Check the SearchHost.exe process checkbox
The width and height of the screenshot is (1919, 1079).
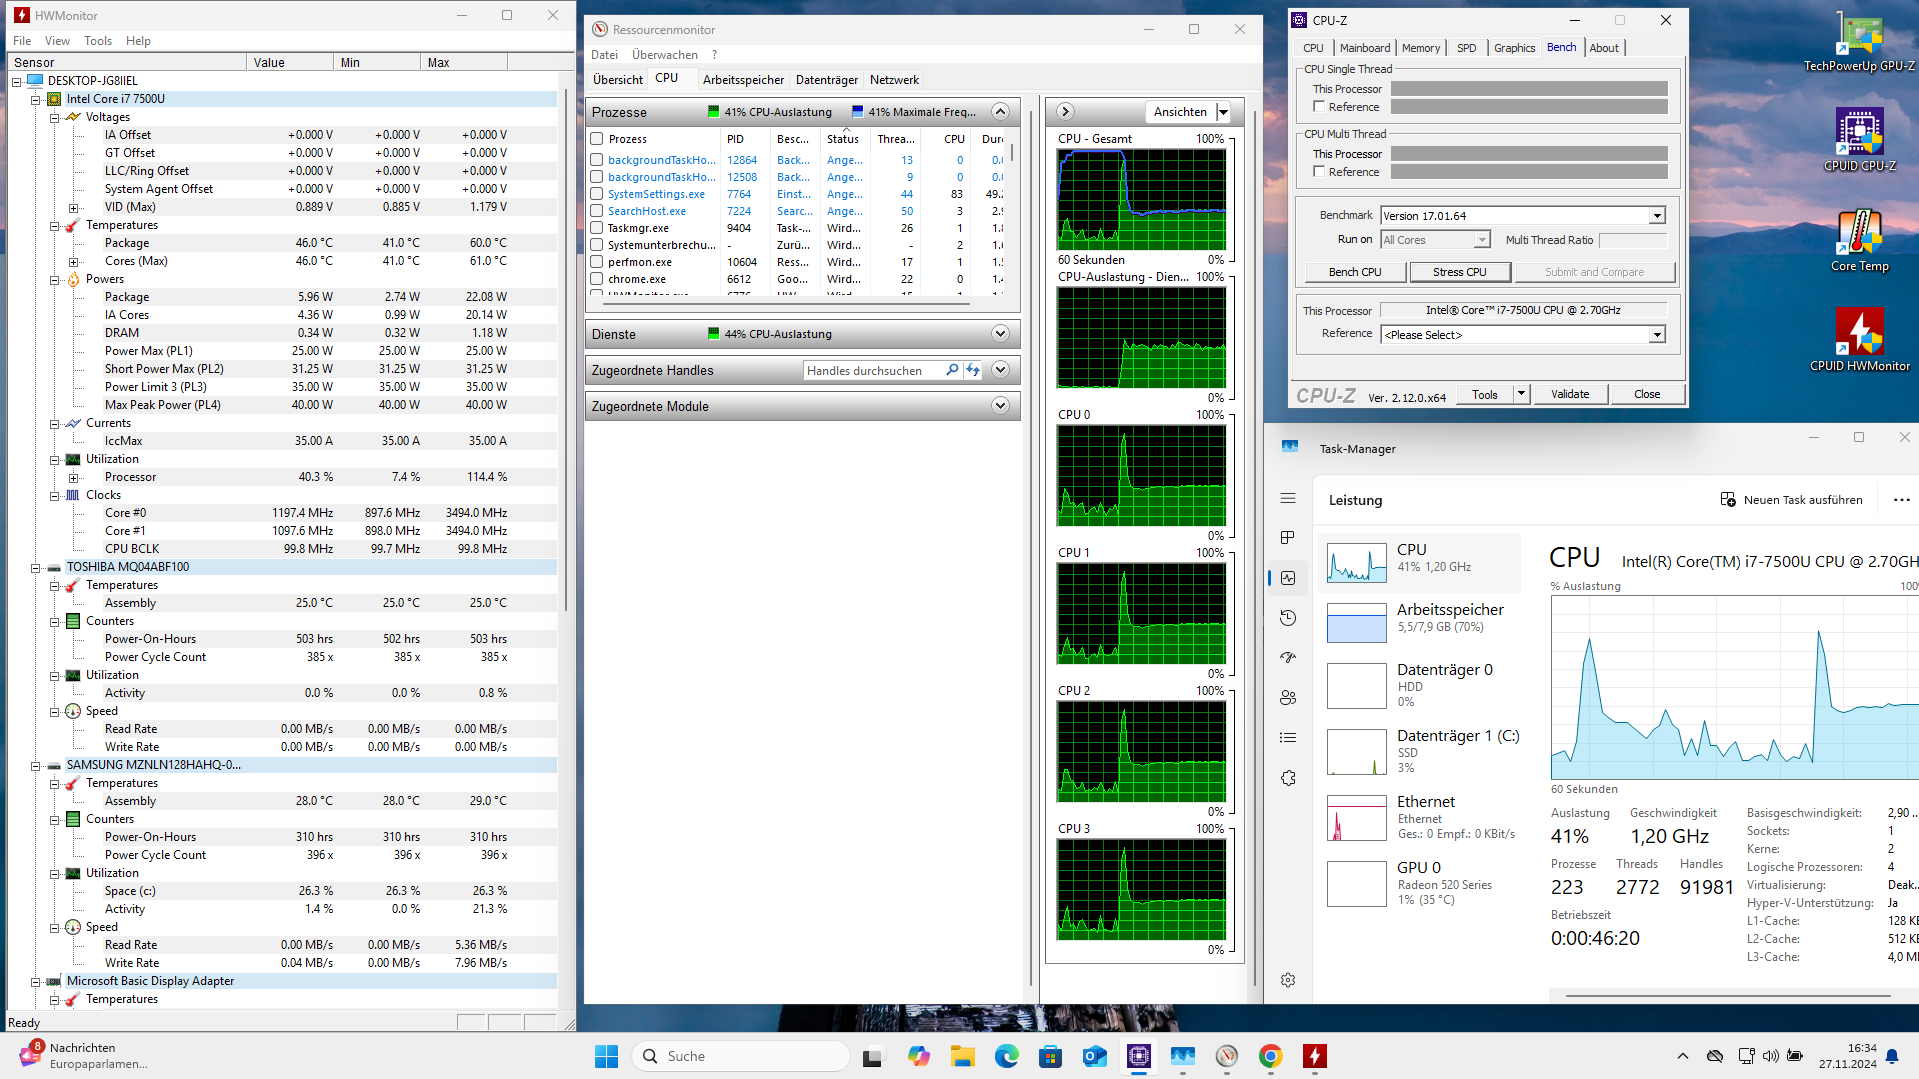(597, 211)
